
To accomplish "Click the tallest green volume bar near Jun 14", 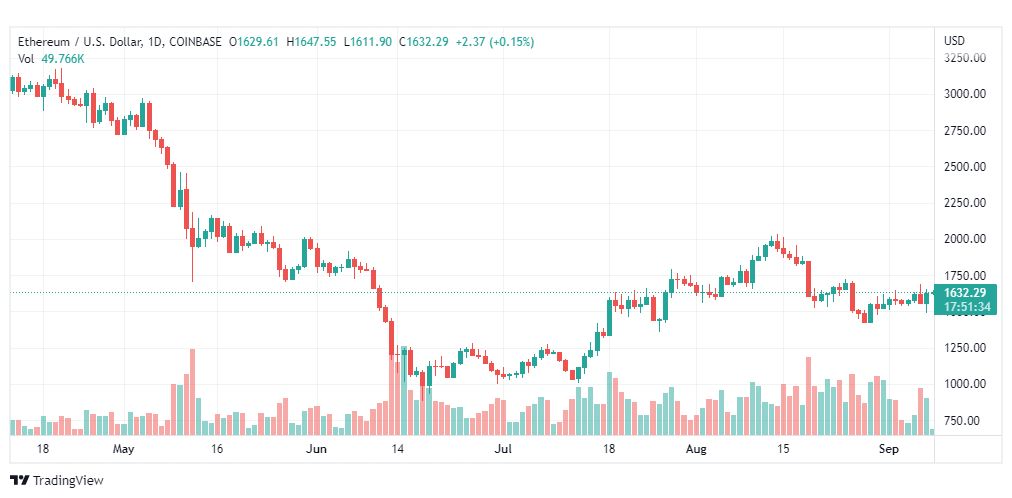I will pyautogui.click(x=404, y=391).
